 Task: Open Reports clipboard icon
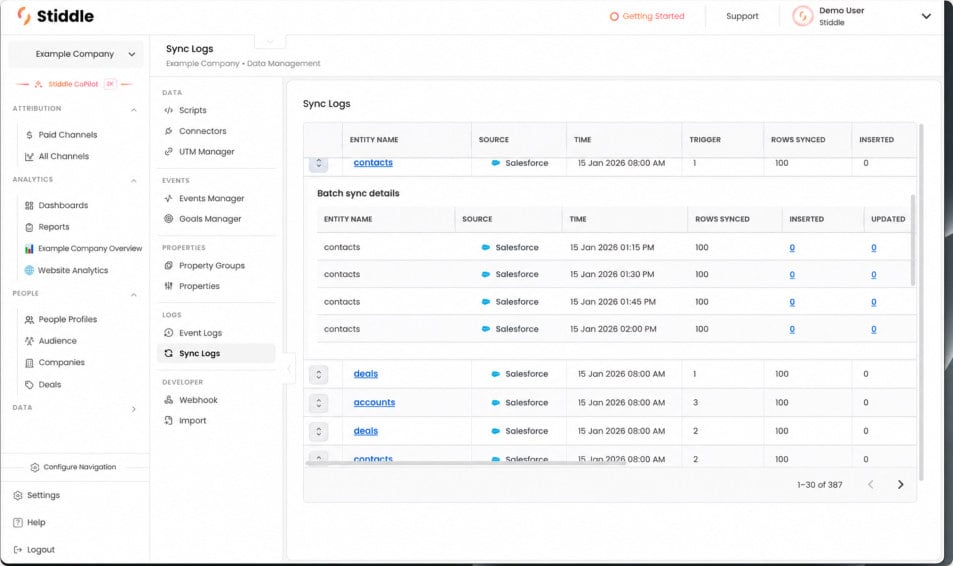(x=29, y=227)
